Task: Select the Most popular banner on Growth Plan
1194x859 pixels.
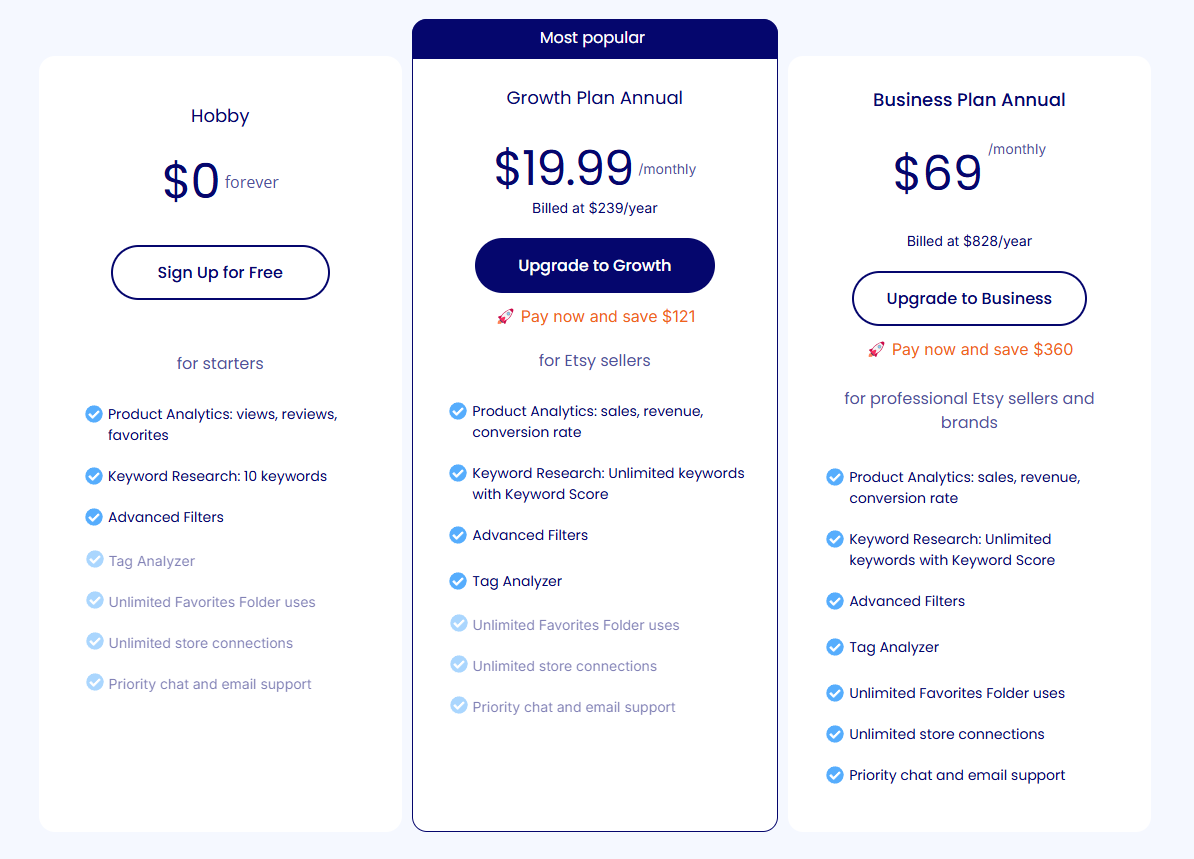Action: click(594, 38)
